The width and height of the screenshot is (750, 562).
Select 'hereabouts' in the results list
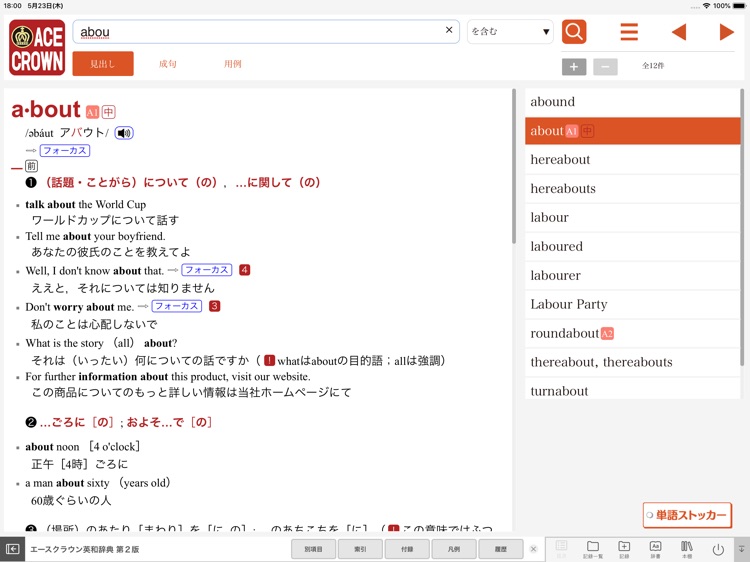tap(632, 188)
